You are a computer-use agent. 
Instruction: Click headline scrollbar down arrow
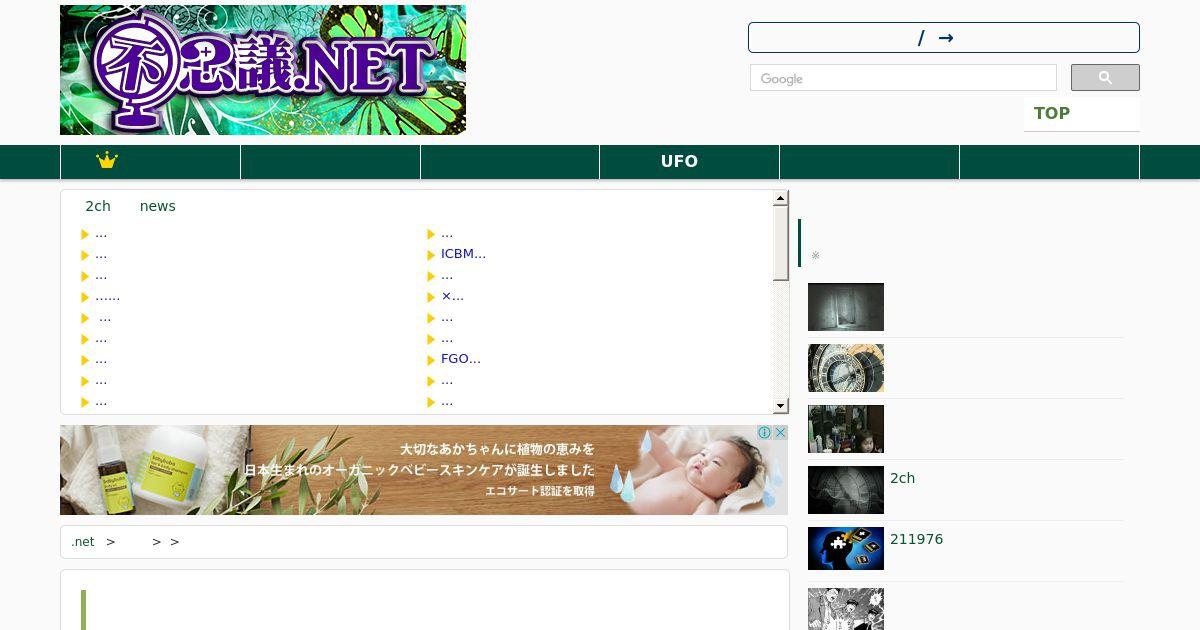click(781, 406)
